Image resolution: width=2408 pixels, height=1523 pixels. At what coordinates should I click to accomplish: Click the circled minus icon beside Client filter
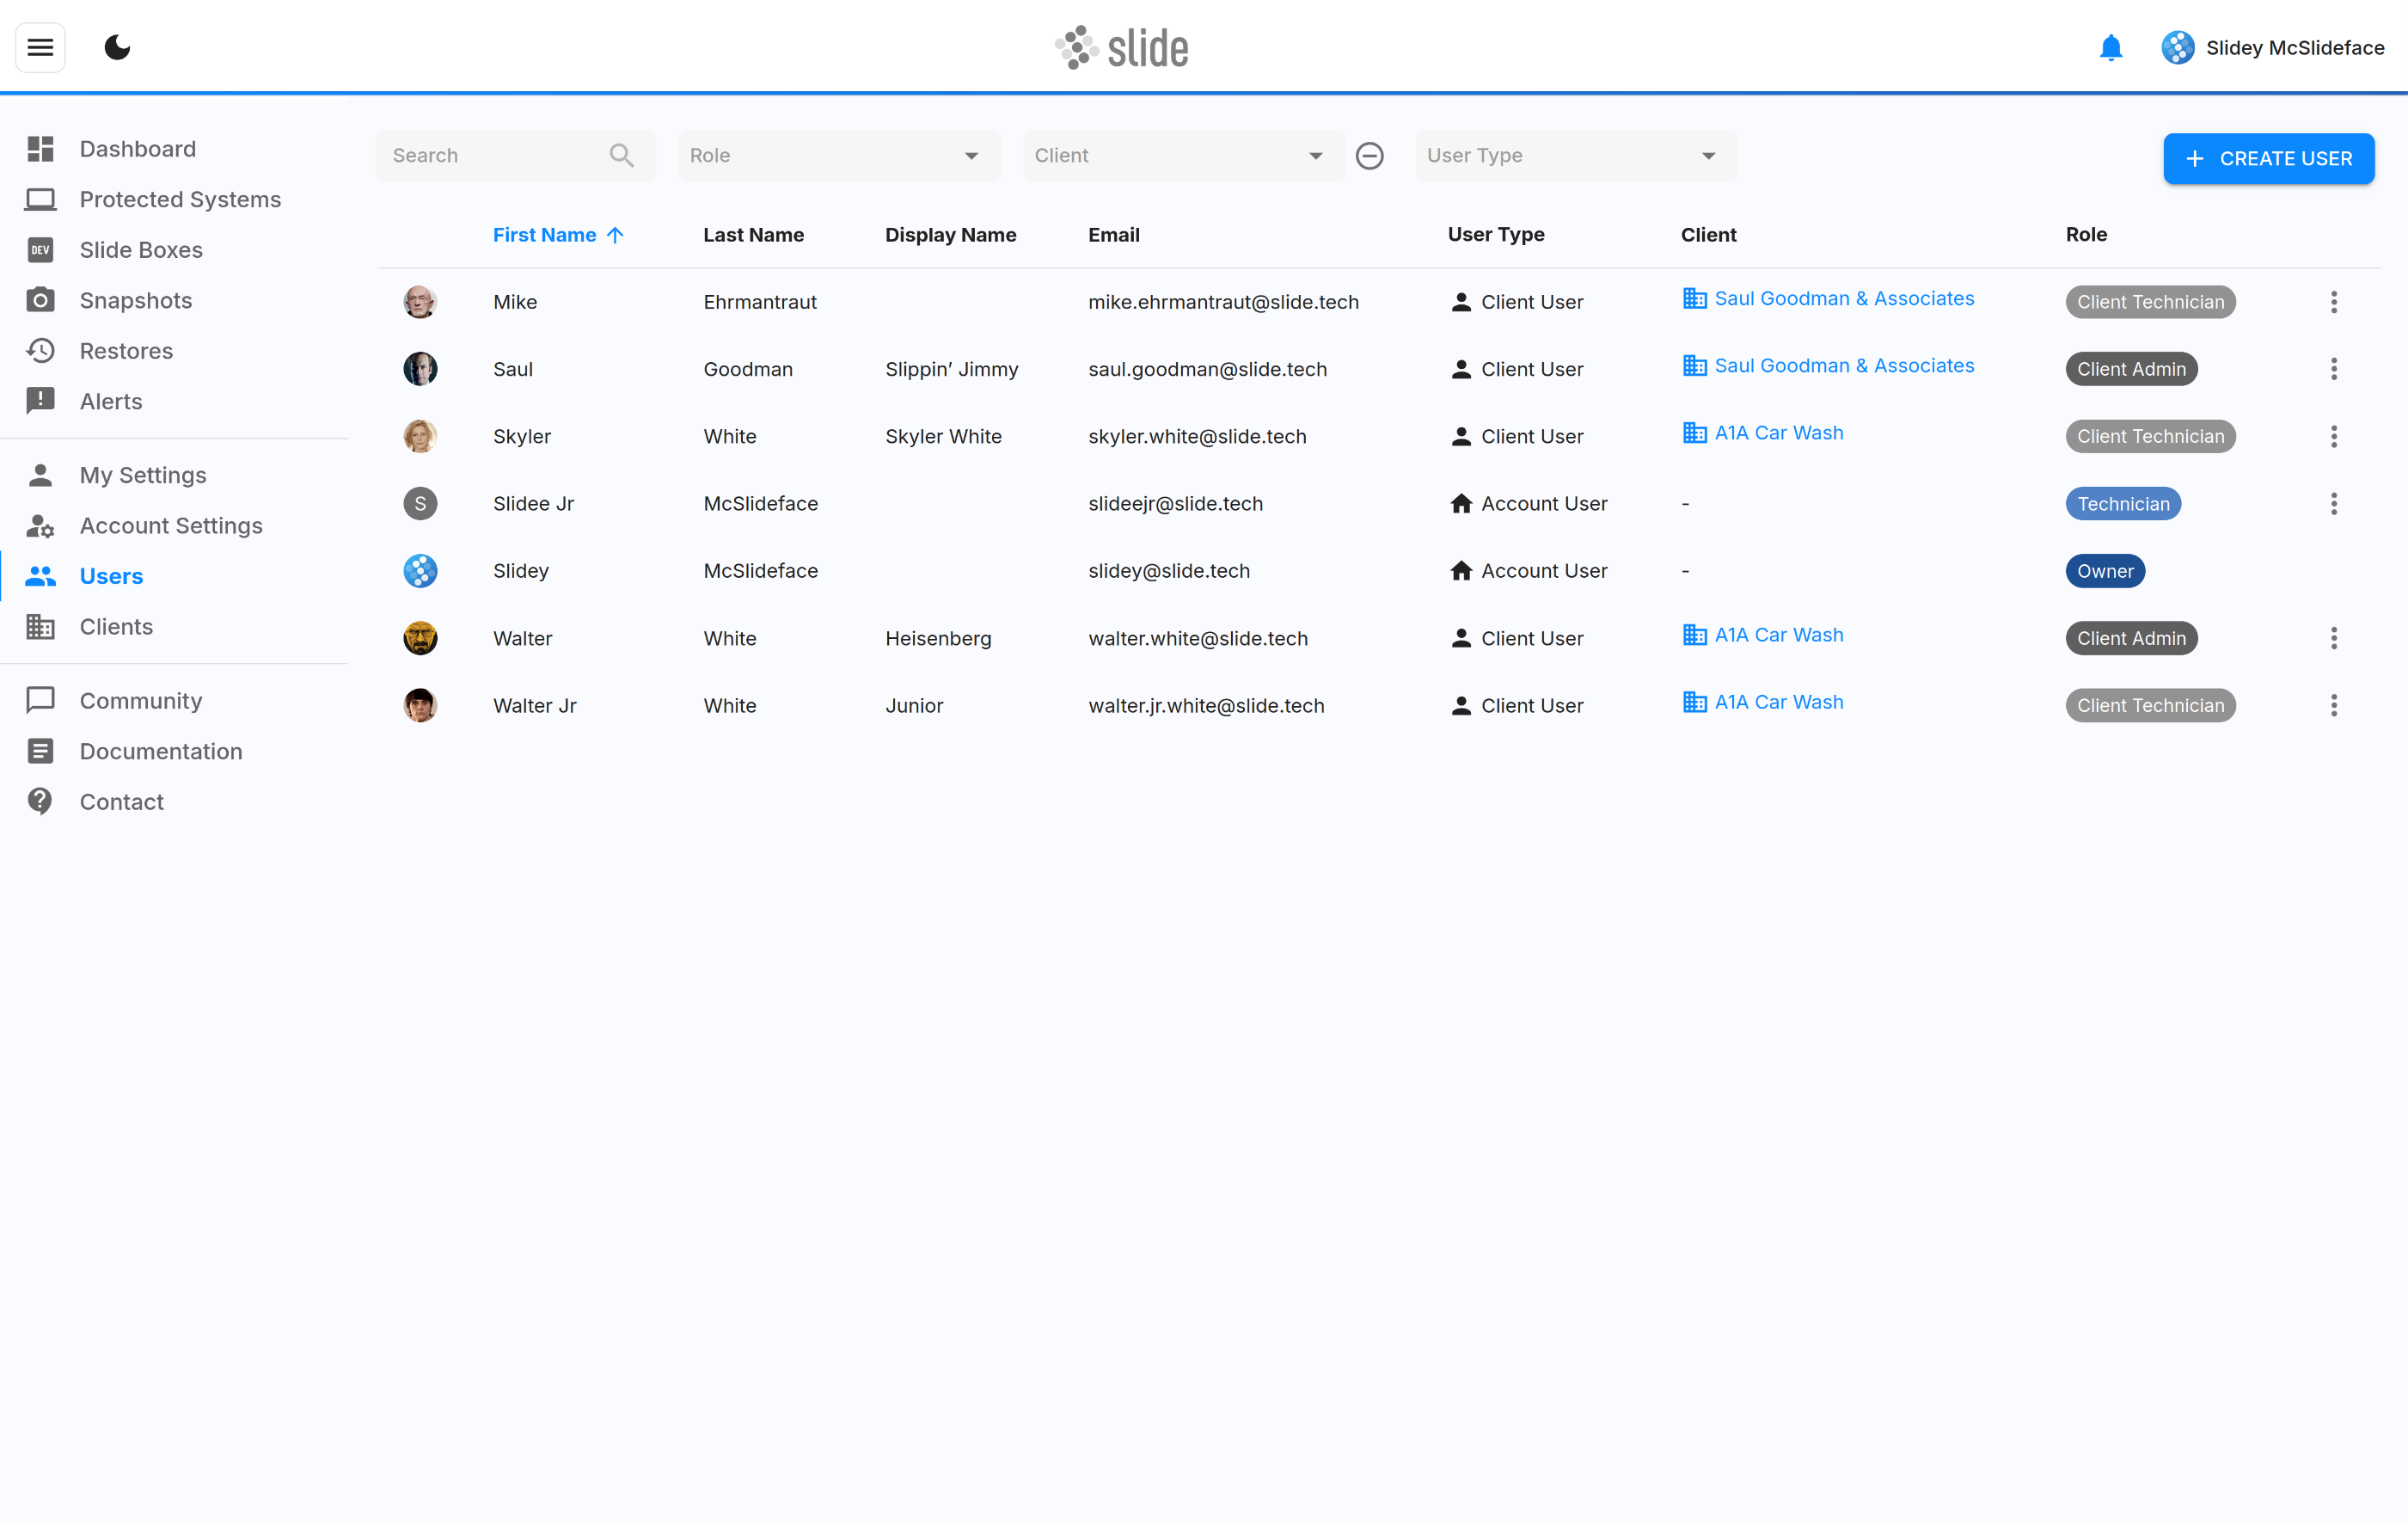coord(1369,156)
